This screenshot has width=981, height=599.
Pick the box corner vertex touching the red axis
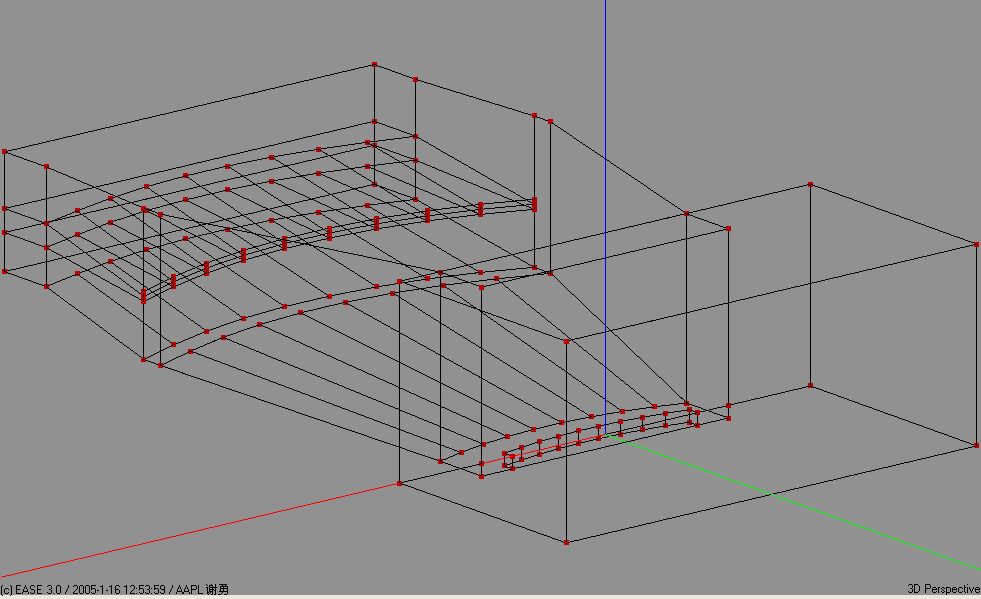[x=400, y=483]
